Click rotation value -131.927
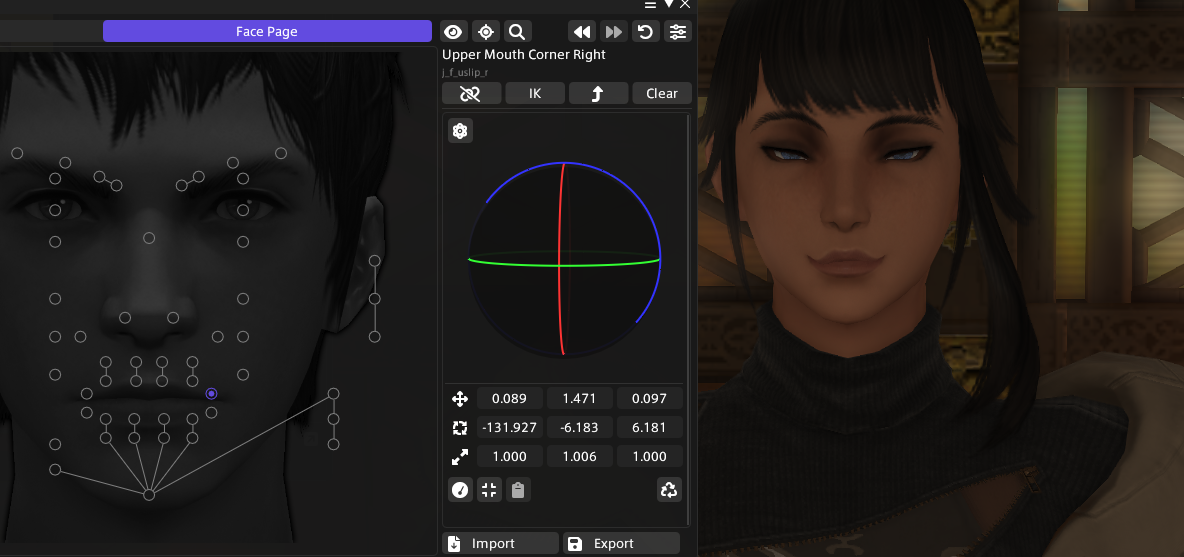This screenshot has width=1184, height=557. tap(509, 427)
